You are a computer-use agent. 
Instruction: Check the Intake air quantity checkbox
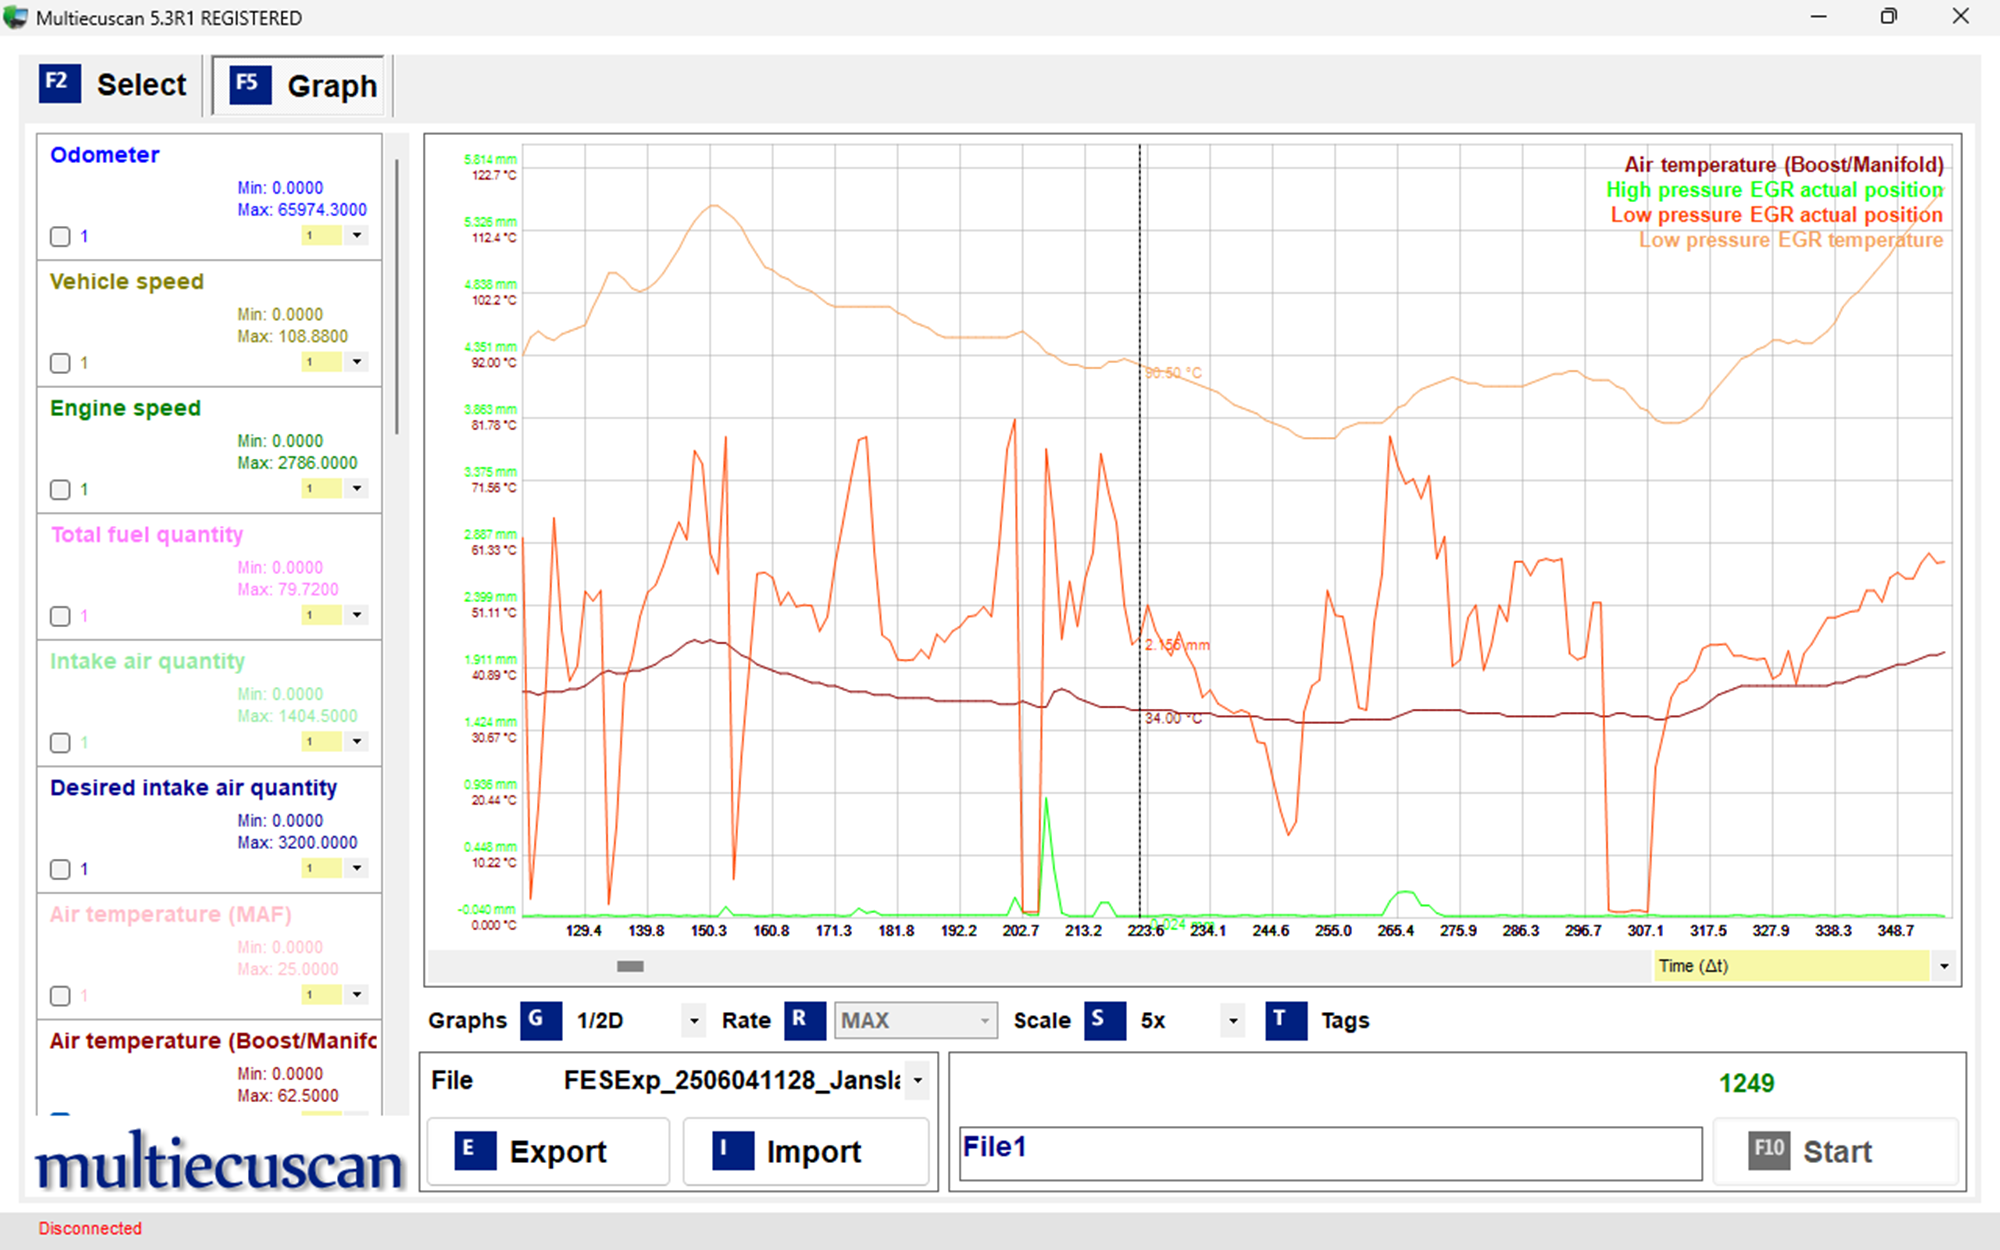[60, 743]
